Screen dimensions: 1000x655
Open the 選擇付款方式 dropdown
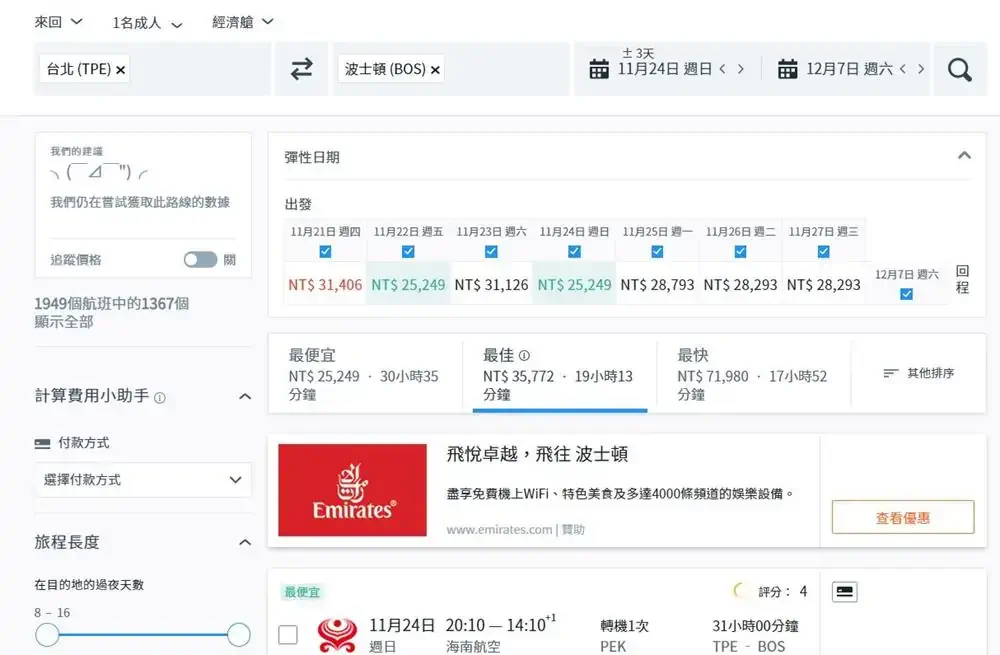point(143,480)
